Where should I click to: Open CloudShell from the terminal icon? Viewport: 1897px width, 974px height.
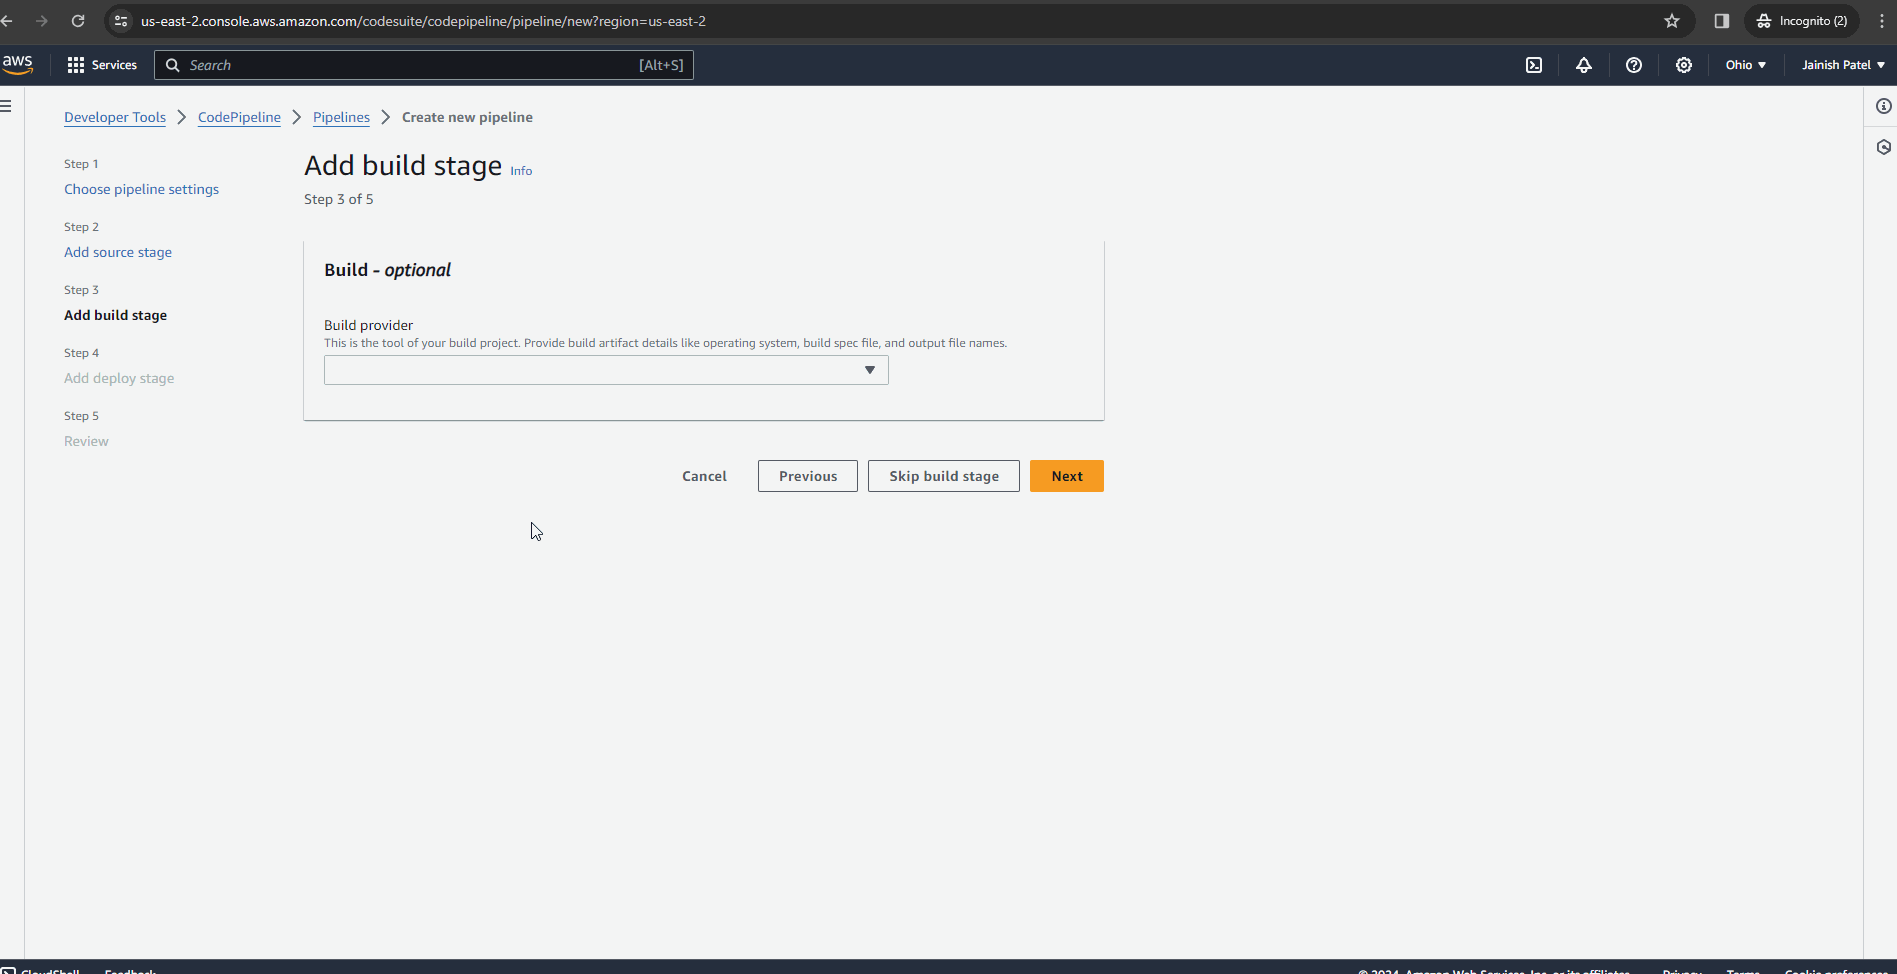point(1534,64)
